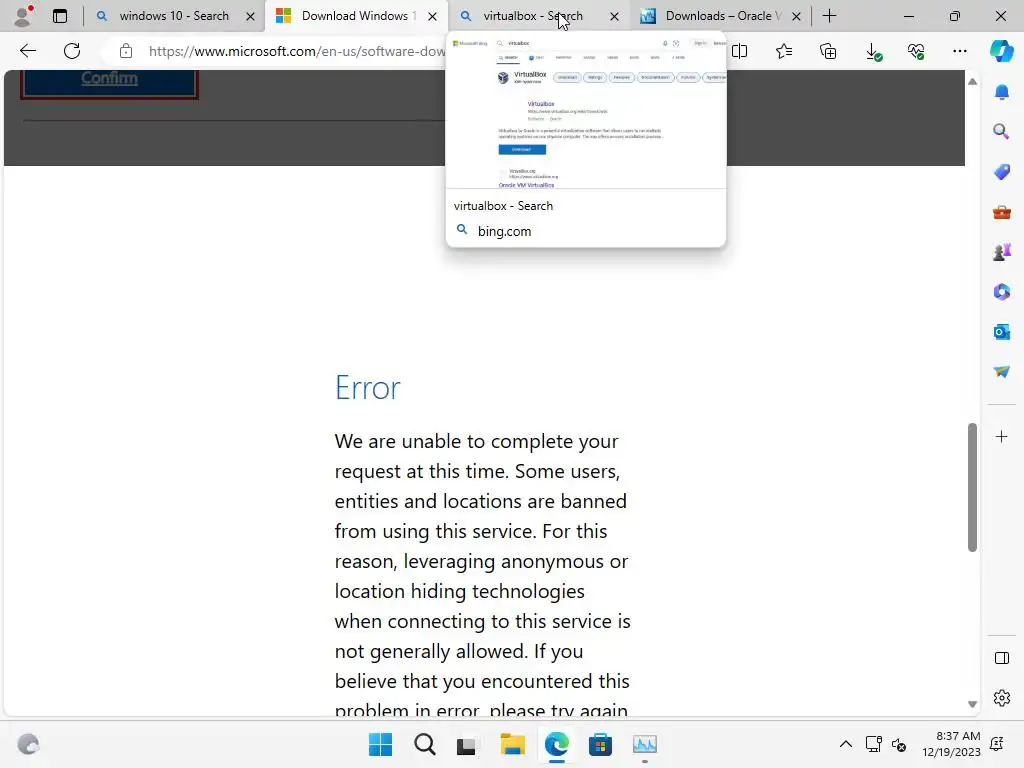1024x768 pixels.
Task: Close the windows 10 - Search tab
Action: click(250, 16)
